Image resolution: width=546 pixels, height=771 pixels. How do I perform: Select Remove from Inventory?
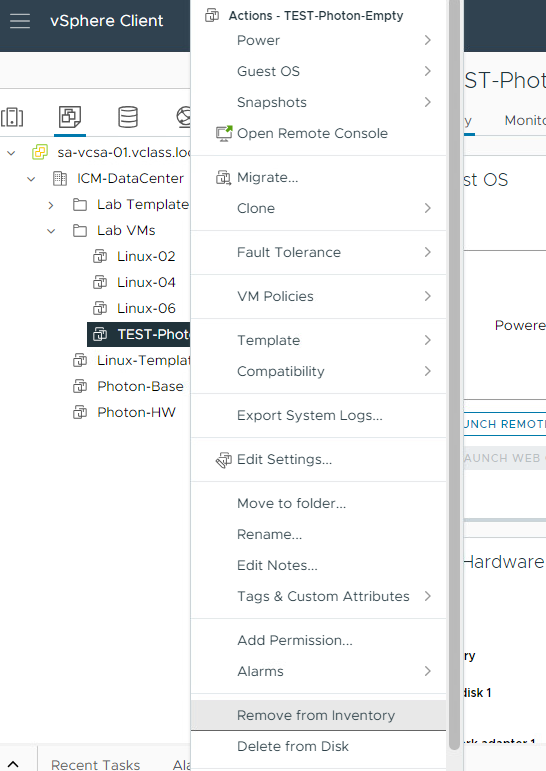point(318,715)
